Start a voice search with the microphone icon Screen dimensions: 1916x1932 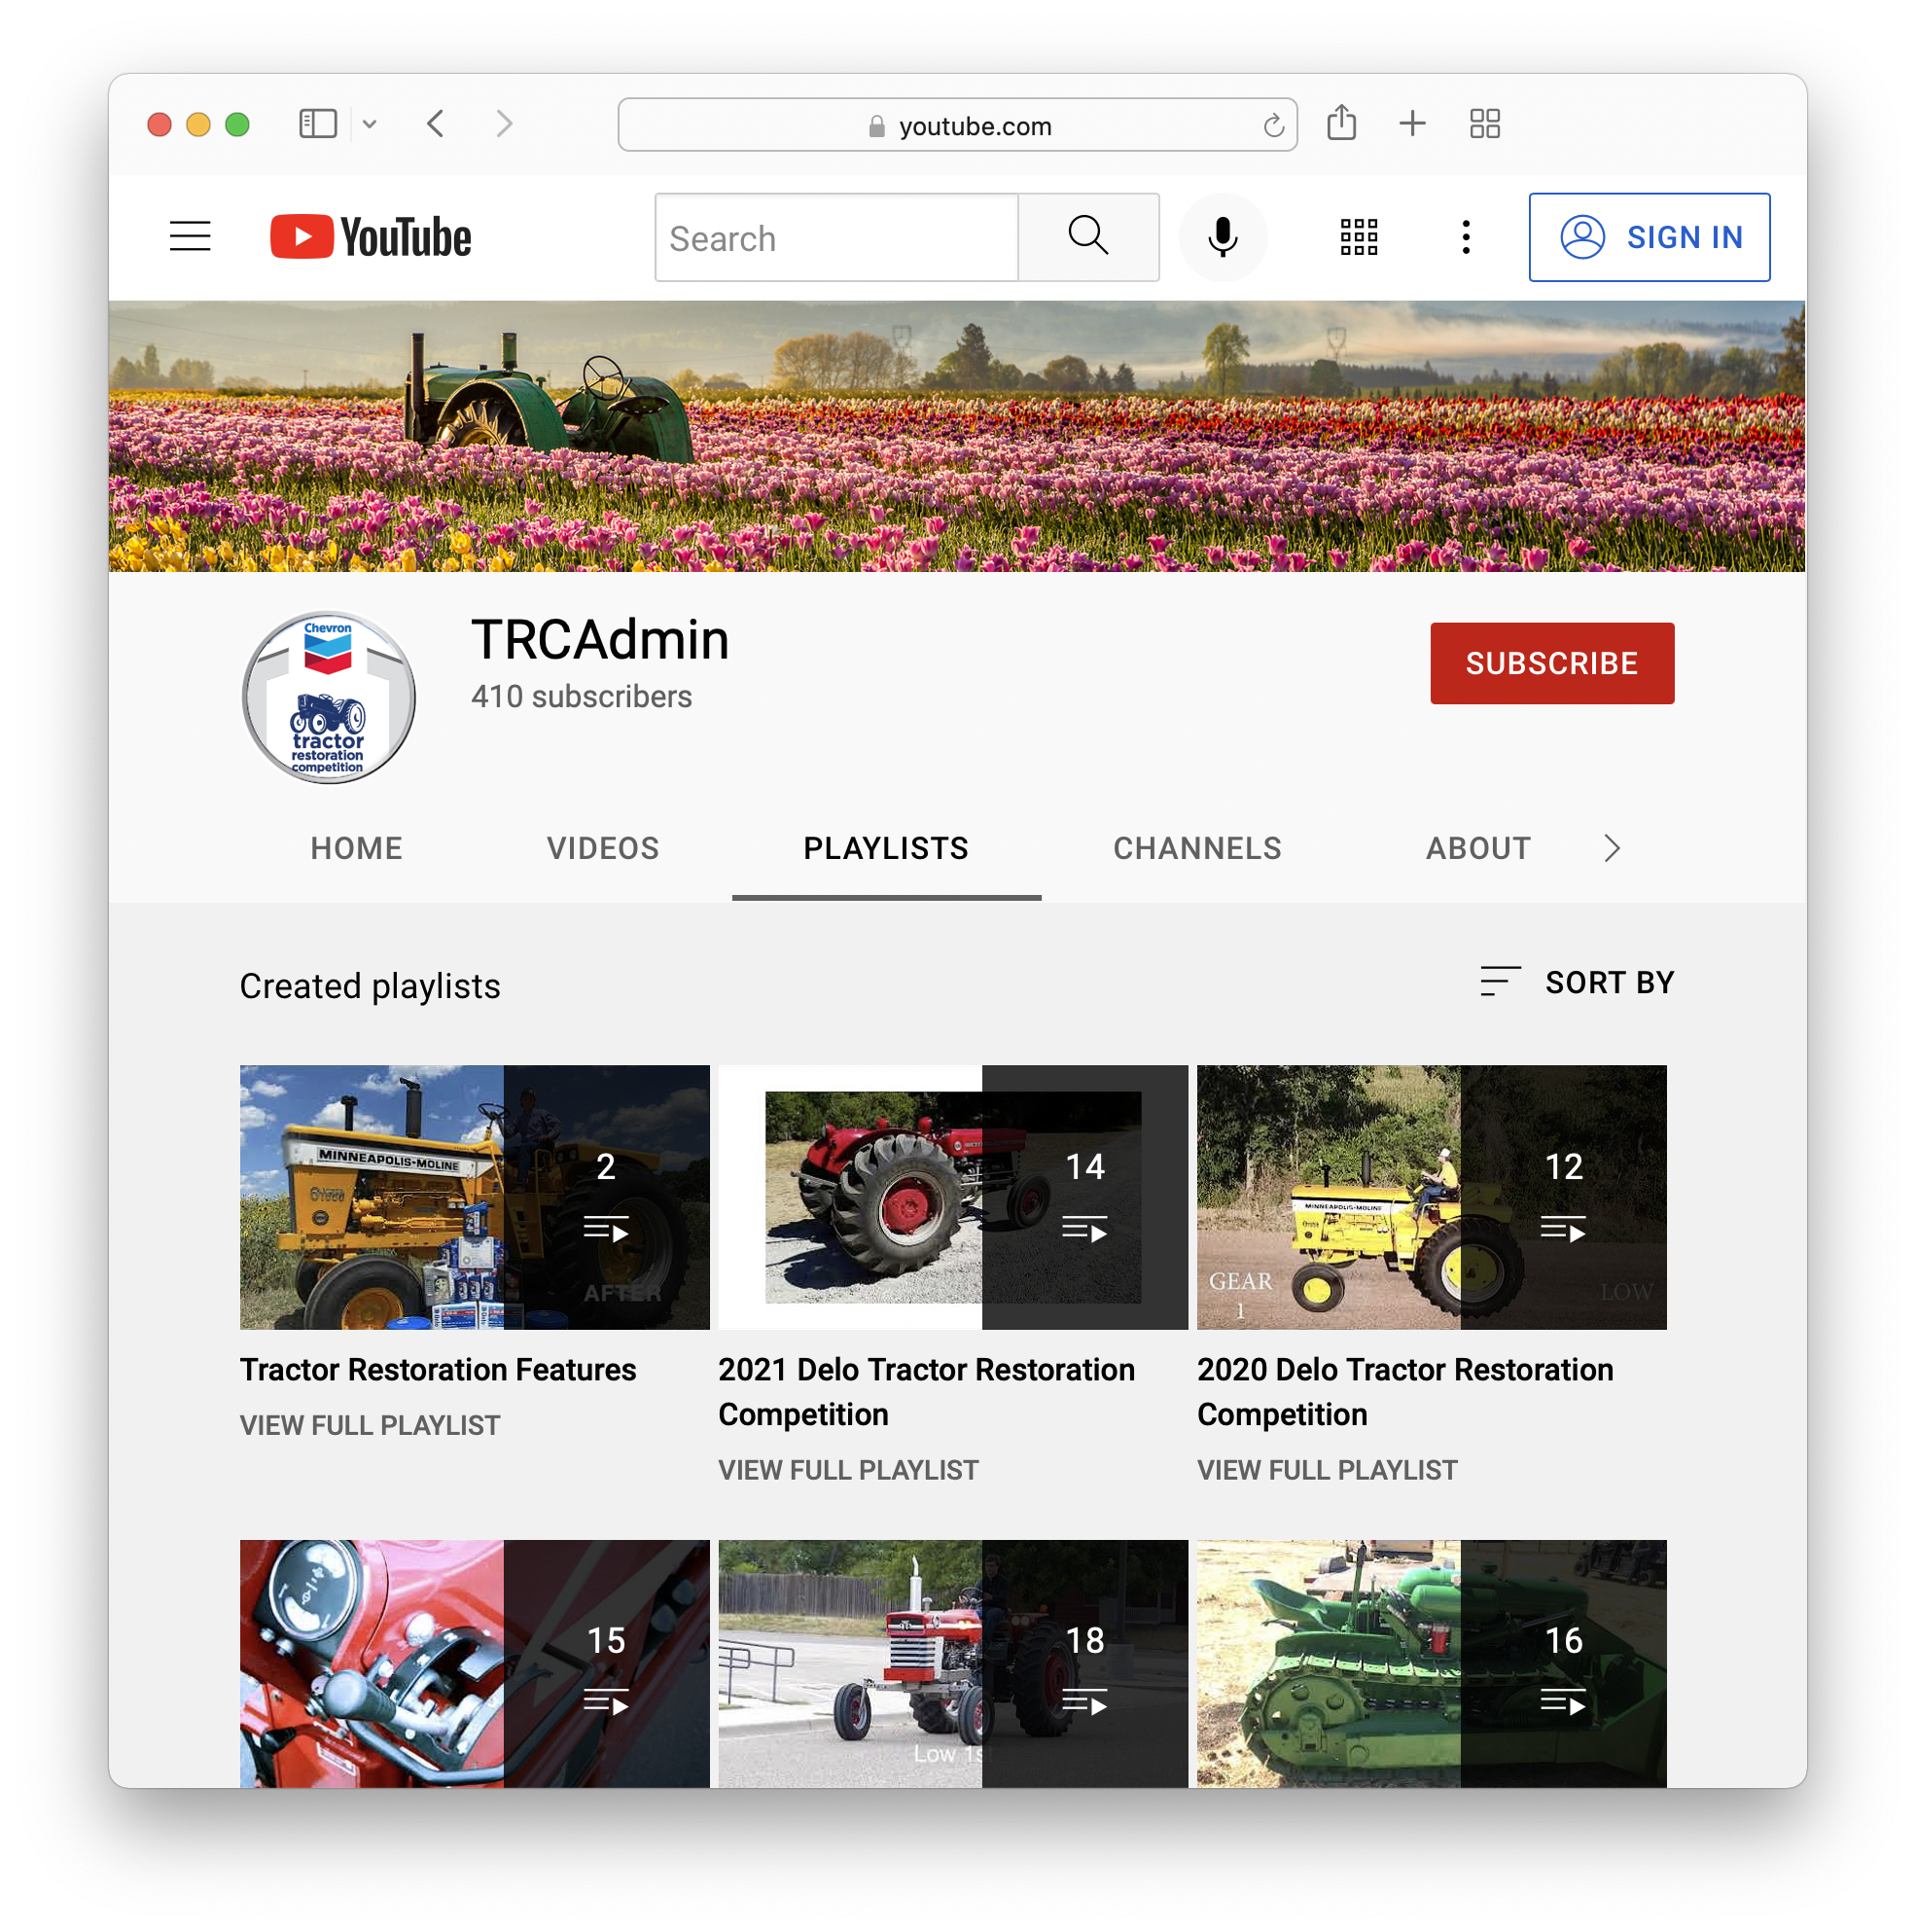[1222, 237]
